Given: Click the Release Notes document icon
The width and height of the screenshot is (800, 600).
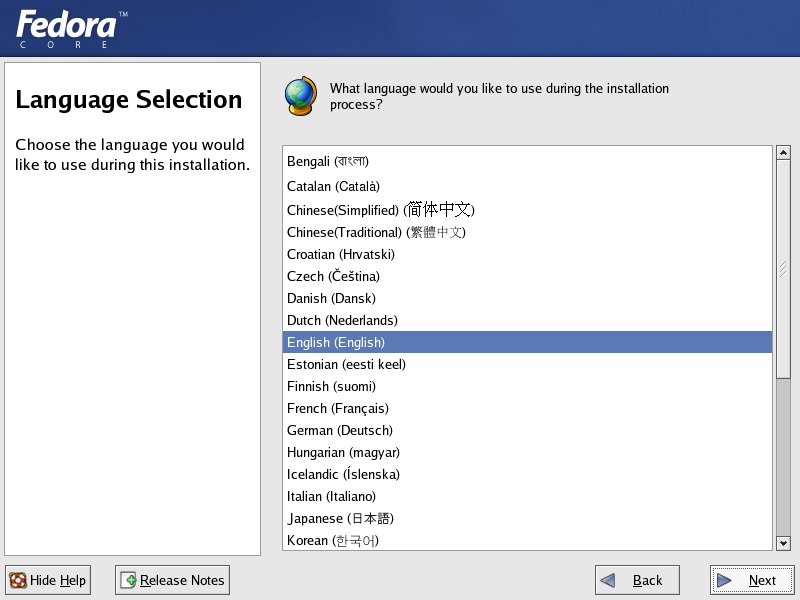Looking at the screenshot, I should [128, 580].
